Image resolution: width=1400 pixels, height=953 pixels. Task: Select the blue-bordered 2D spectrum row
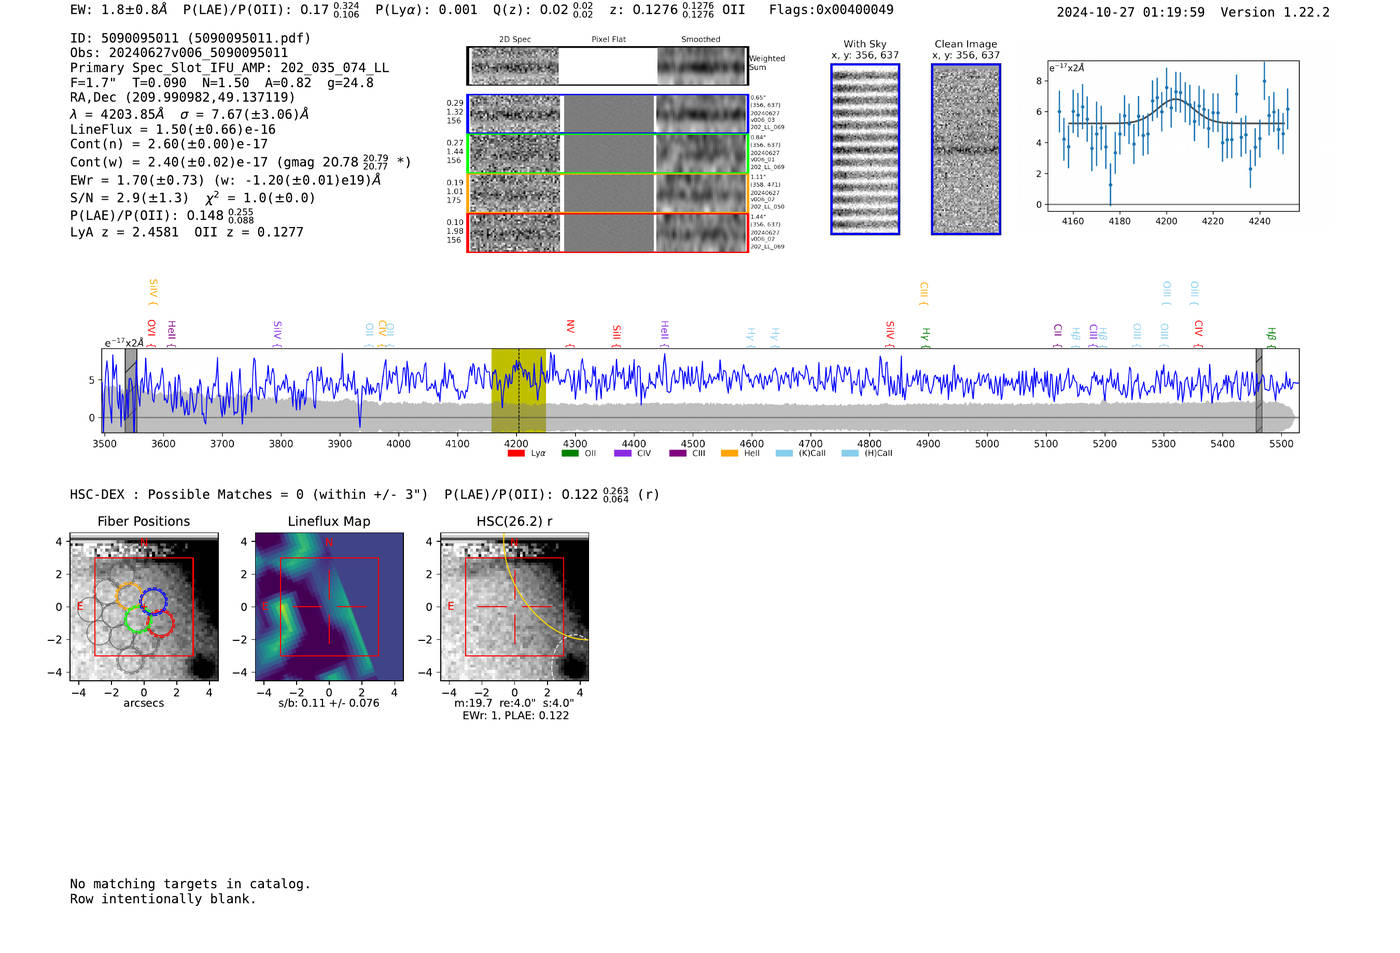pyautogui.click(x=607, y=114)
